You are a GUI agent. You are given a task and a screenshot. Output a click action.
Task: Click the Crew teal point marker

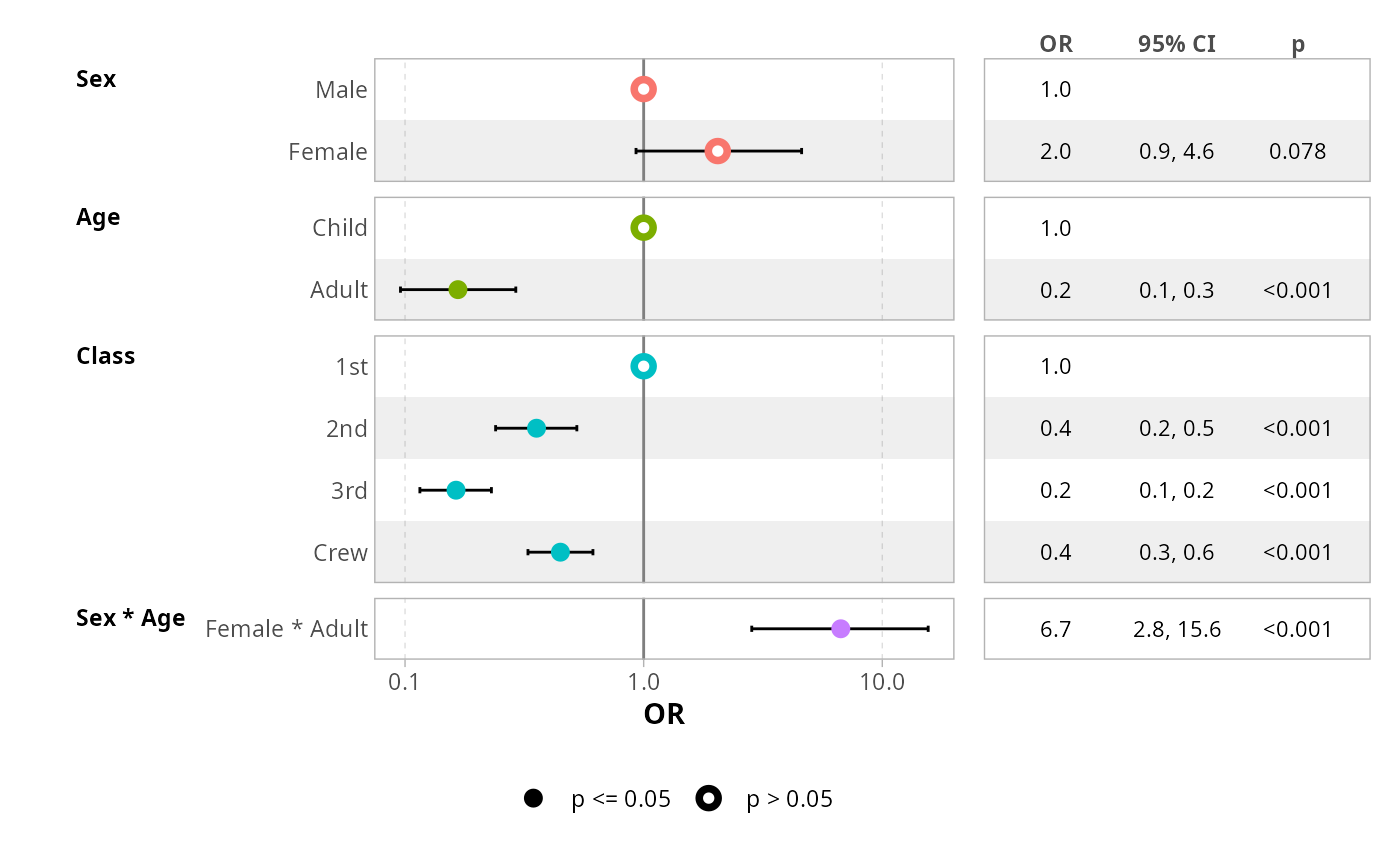coord(560,552)
